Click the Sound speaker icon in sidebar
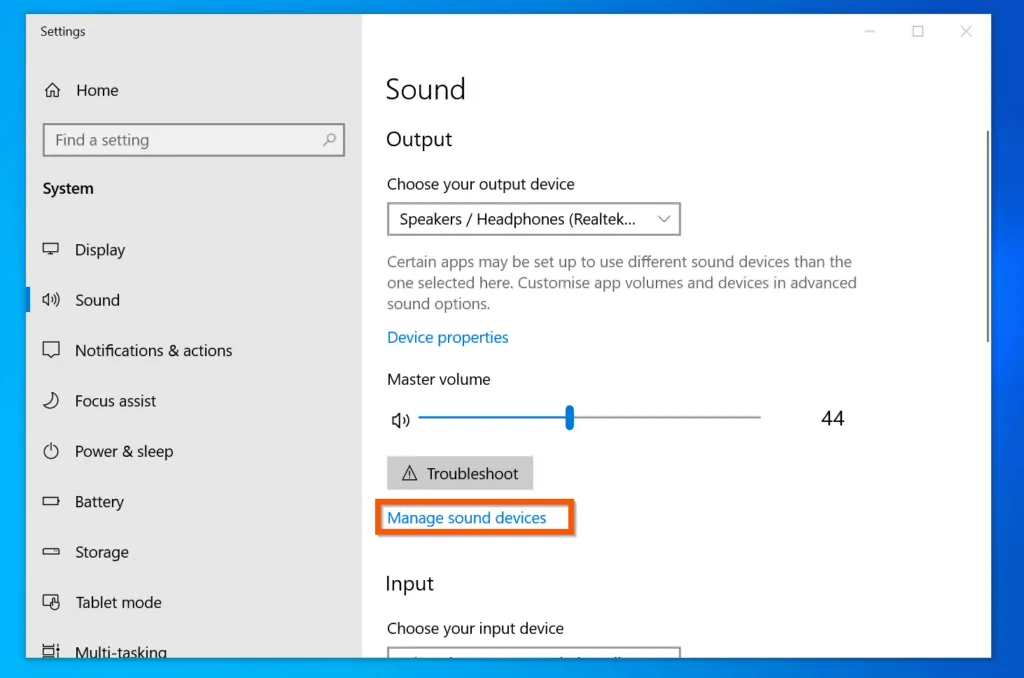 [x=50, y=300]
